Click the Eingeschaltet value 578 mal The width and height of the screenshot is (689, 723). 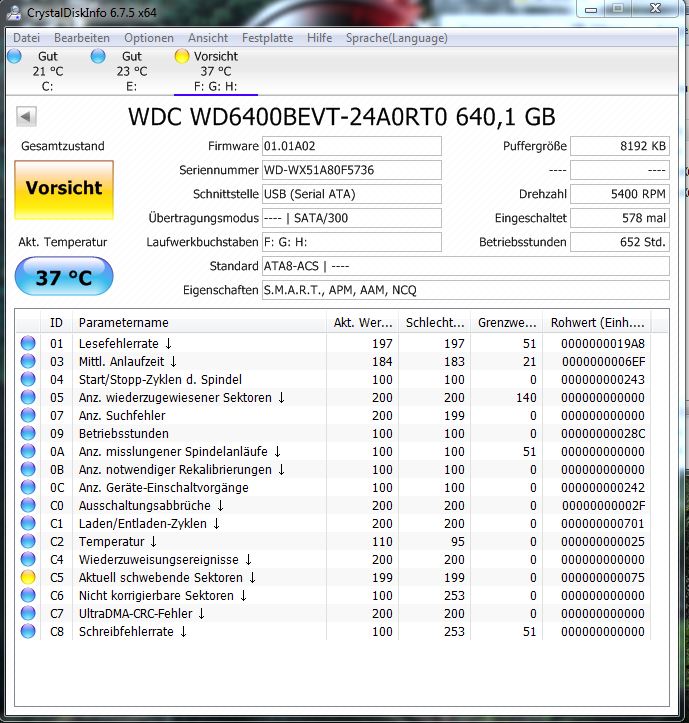click(620, 218)
